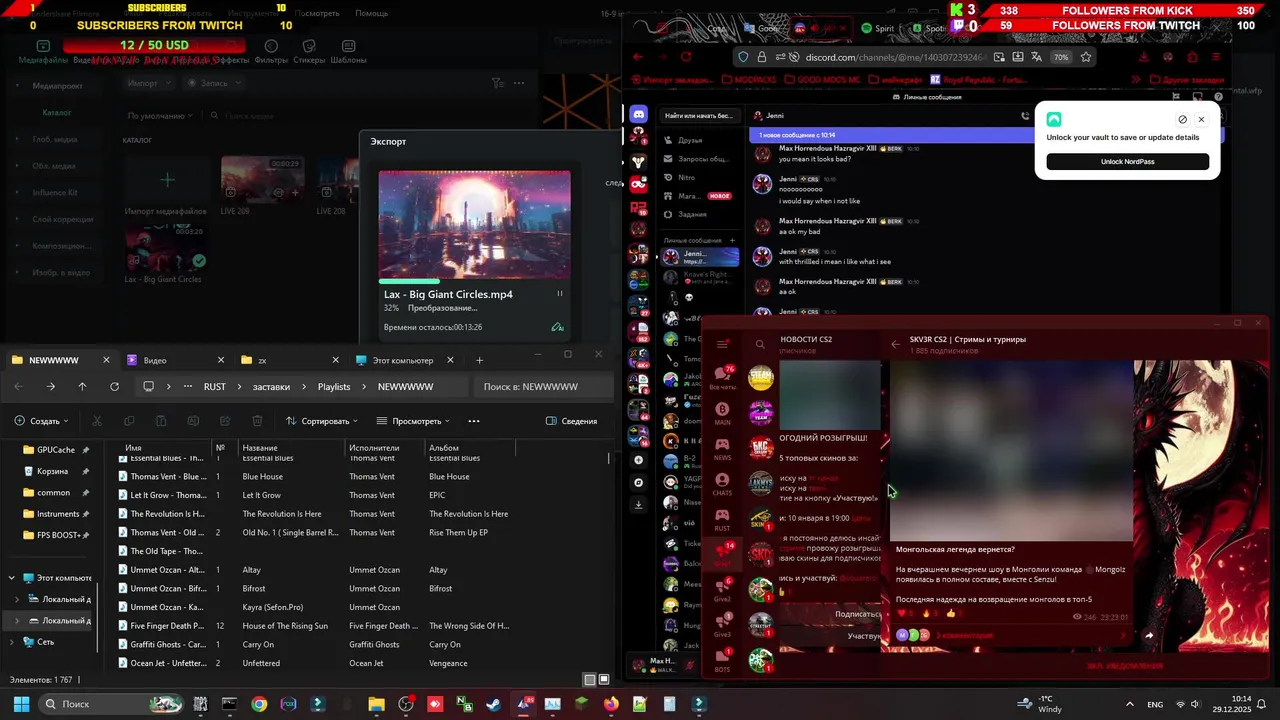Click Unlock NordPass button
Viewport: 1280px width, 720px height.
point(1127,162)
